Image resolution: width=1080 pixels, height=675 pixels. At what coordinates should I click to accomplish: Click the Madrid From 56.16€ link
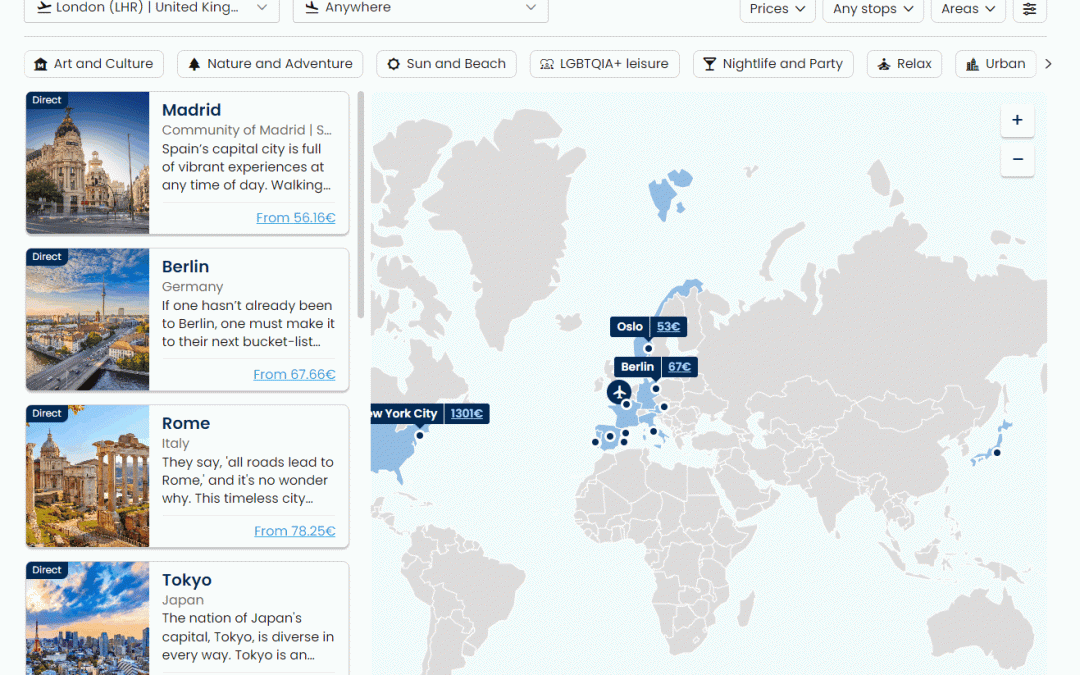click(295, 218)
